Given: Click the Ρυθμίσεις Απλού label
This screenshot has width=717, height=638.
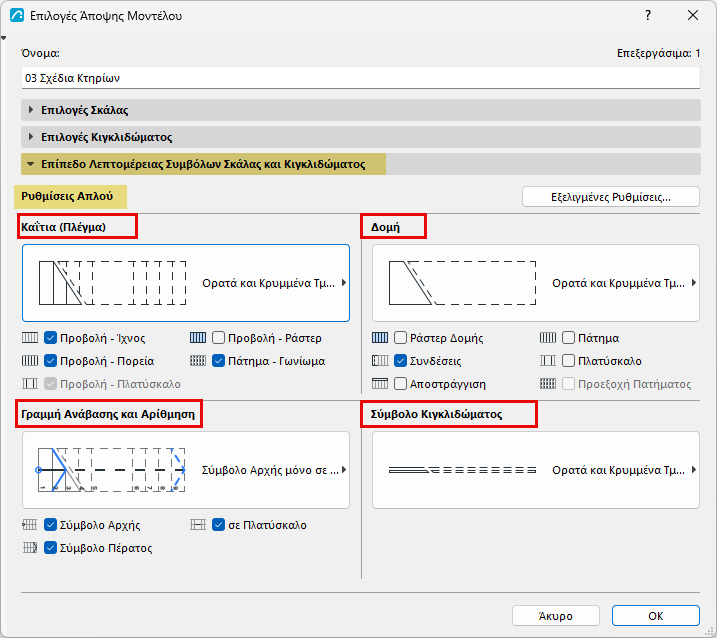Looking at the screenshot, I should [67, 196].
